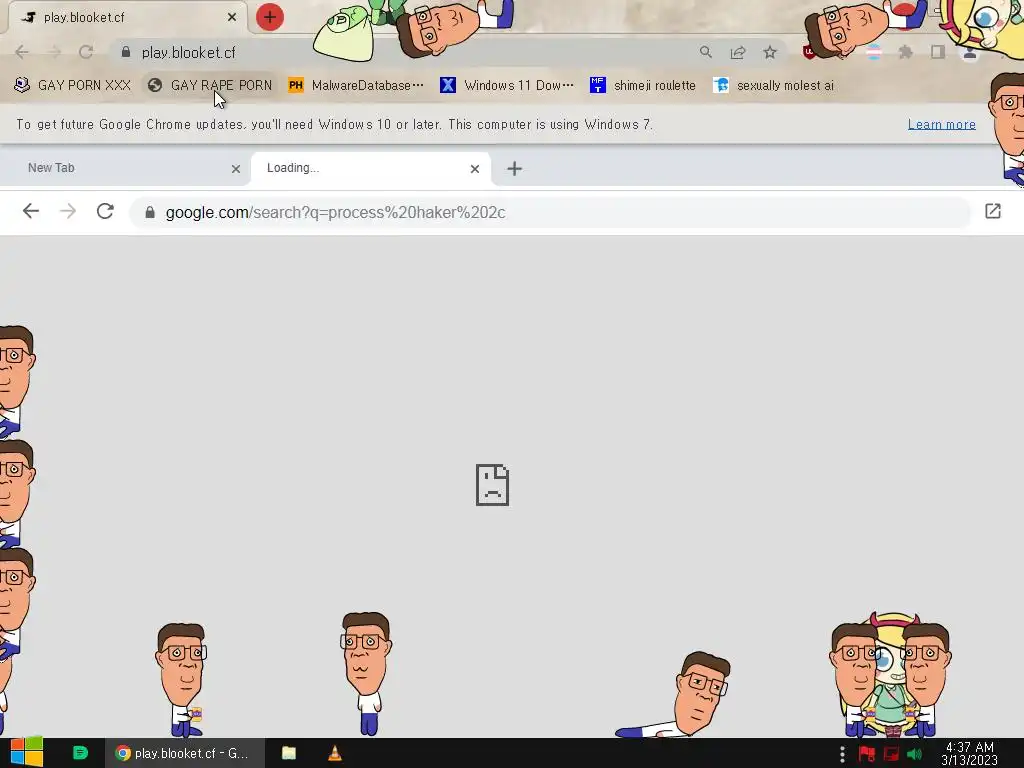Toggle the Chrome side panel icon

(937, 52)
